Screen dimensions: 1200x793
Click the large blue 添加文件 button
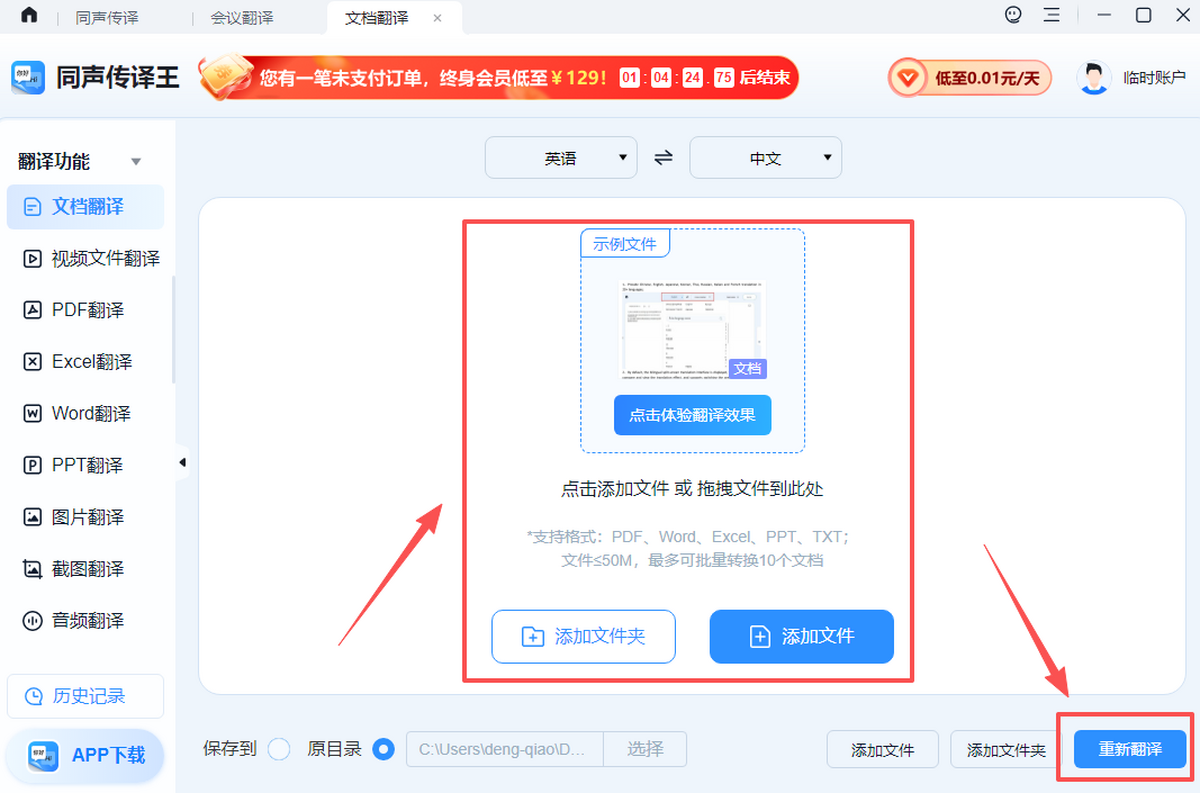click(802, 636)
